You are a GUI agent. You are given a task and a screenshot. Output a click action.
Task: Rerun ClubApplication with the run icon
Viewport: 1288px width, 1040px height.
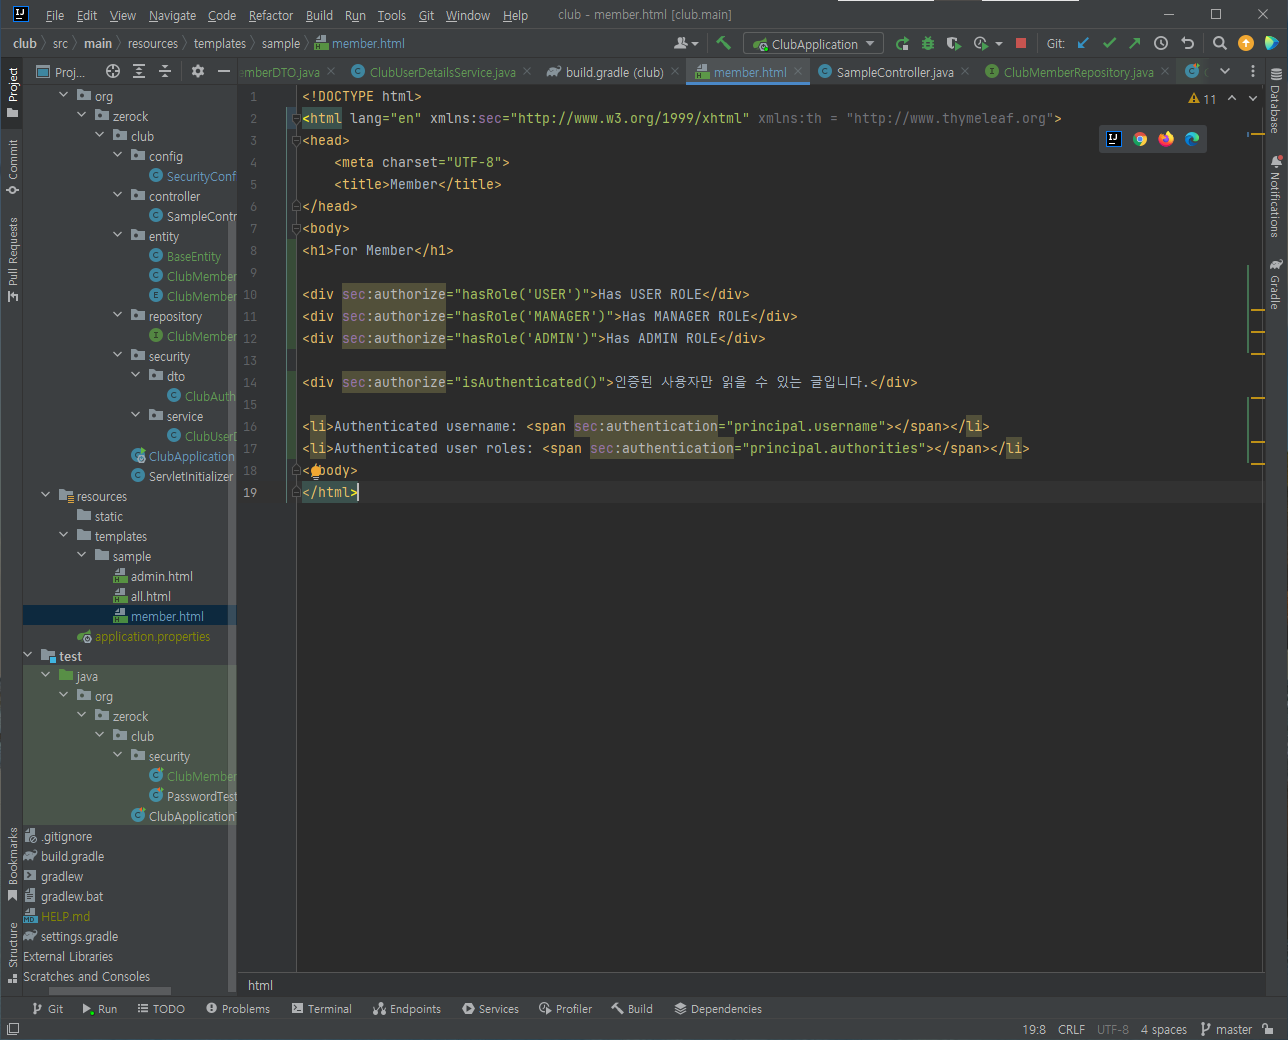pyautogui.click(x=902, y=43)
